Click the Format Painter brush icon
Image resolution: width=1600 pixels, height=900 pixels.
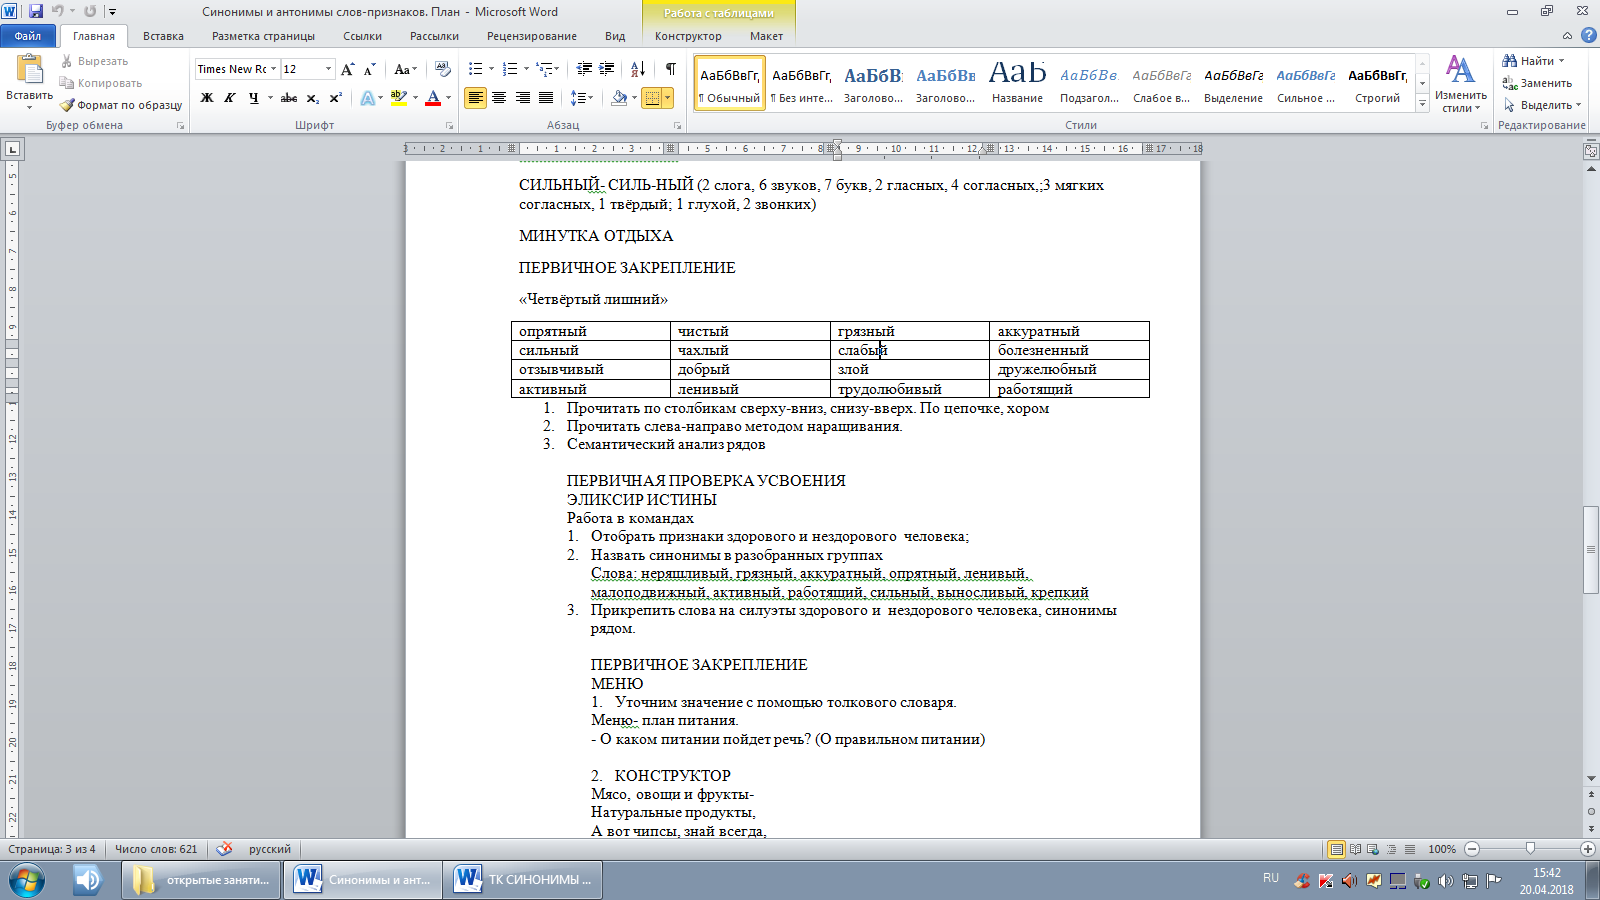pyautogui.click(x=67, y=105)
